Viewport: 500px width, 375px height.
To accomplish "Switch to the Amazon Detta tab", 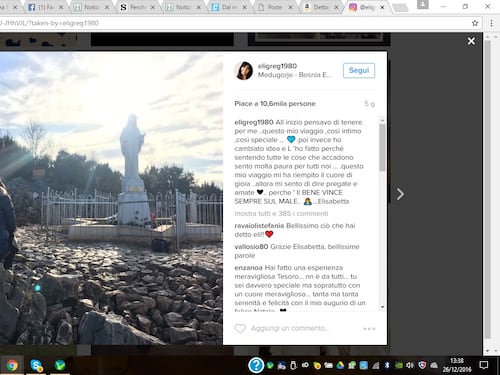I will pyautogui.click(x=320, y=7).
